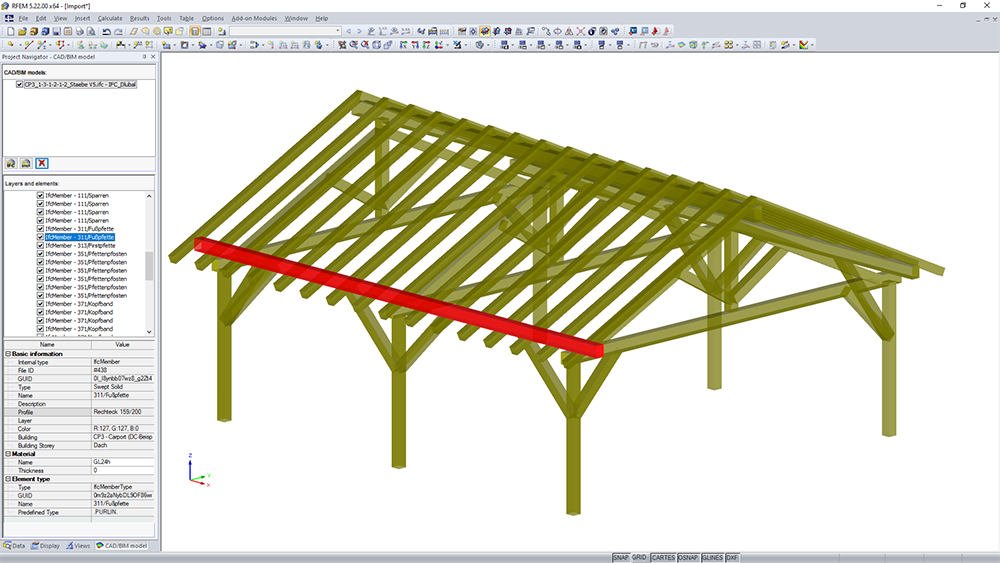The width and height of the screenshot is (1000, 563).
Task: Uncheck the selected 311/Fußpfette checkbox
Action: [40, 237]
